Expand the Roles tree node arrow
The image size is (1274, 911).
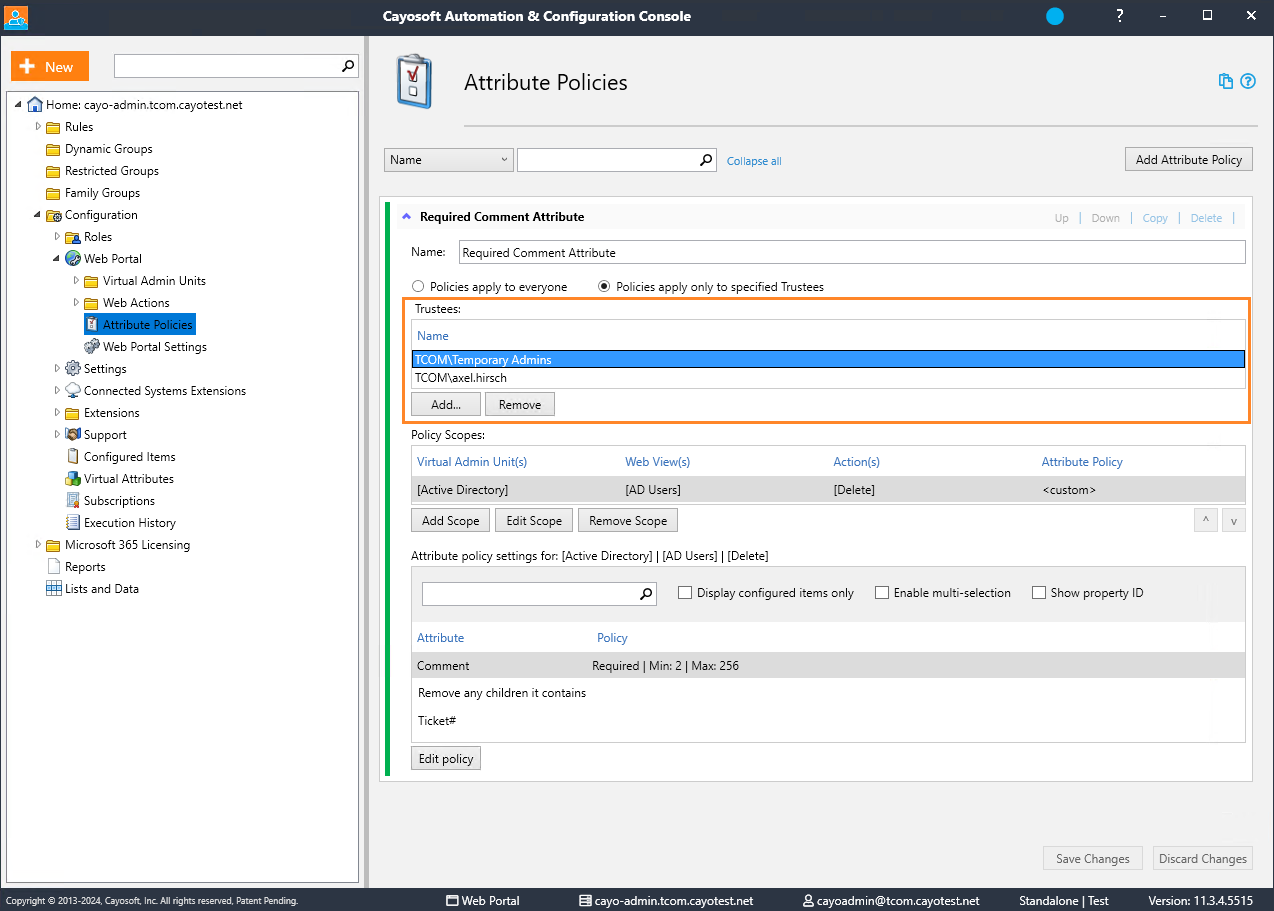[x=57, y=237]
